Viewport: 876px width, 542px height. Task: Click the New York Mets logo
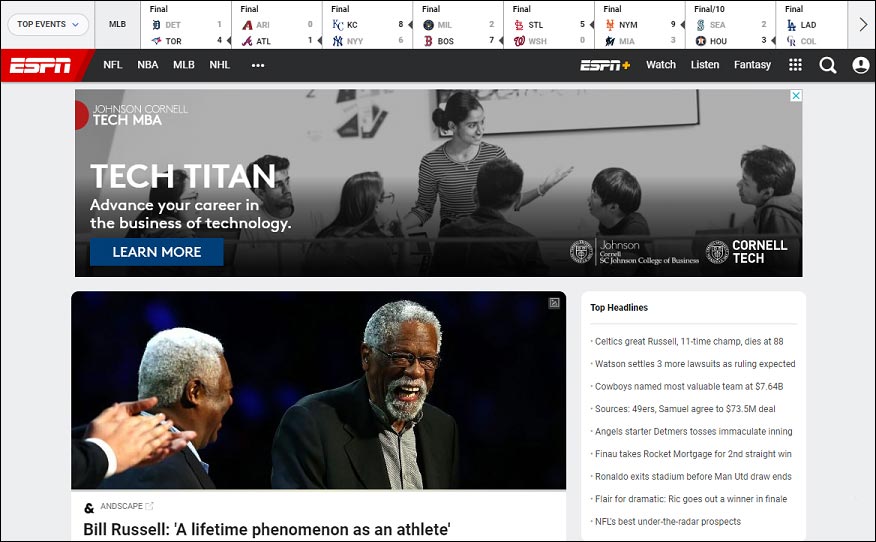[x=610, y=25]
